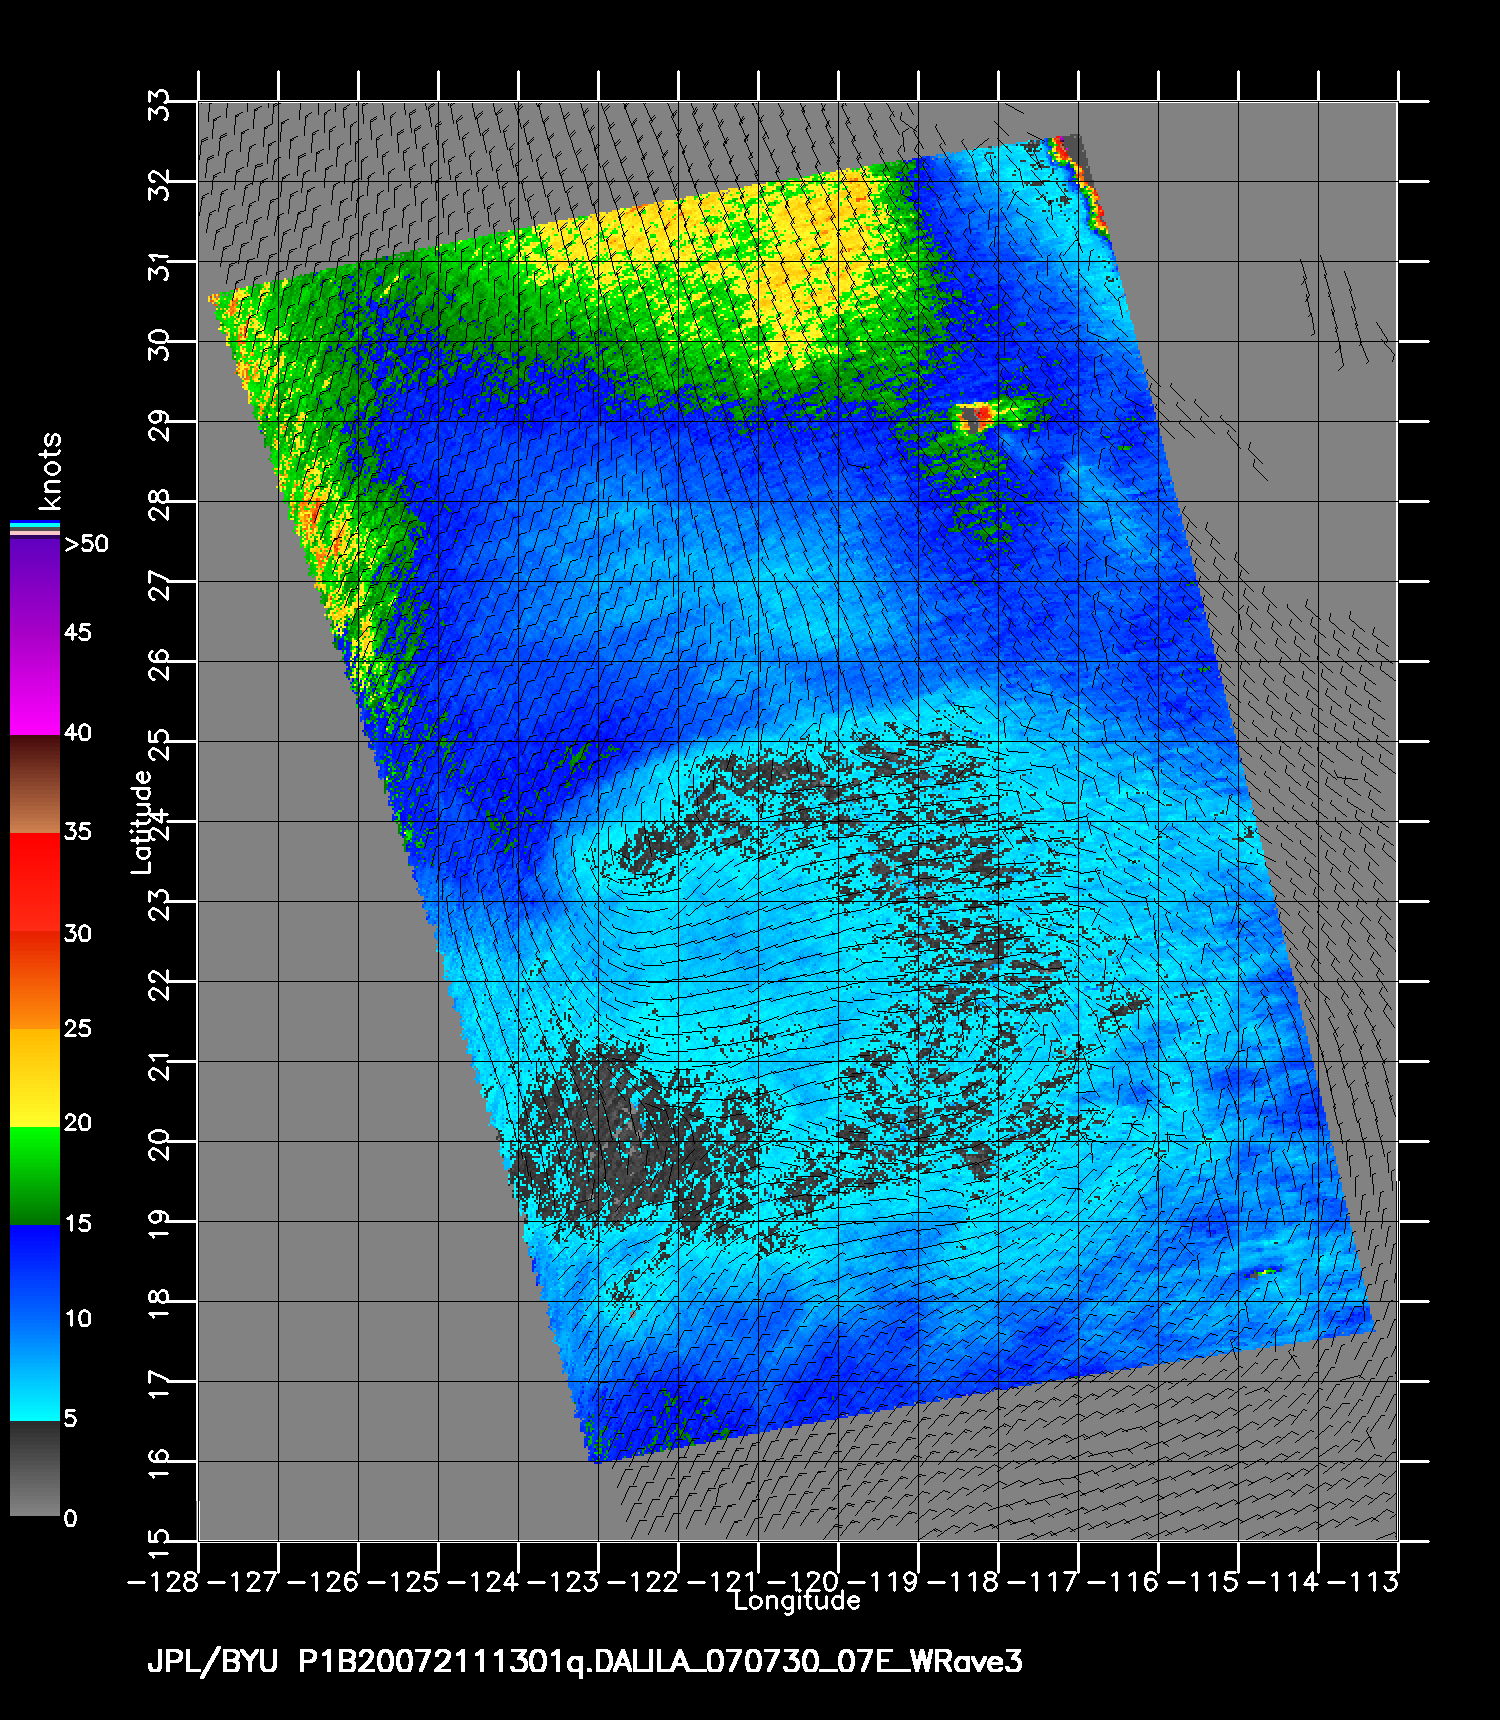Click latitude axis label '19'
The height and width of the screenshot is (1720, 1500).
pyautogui.click(x=160, y=1224)
